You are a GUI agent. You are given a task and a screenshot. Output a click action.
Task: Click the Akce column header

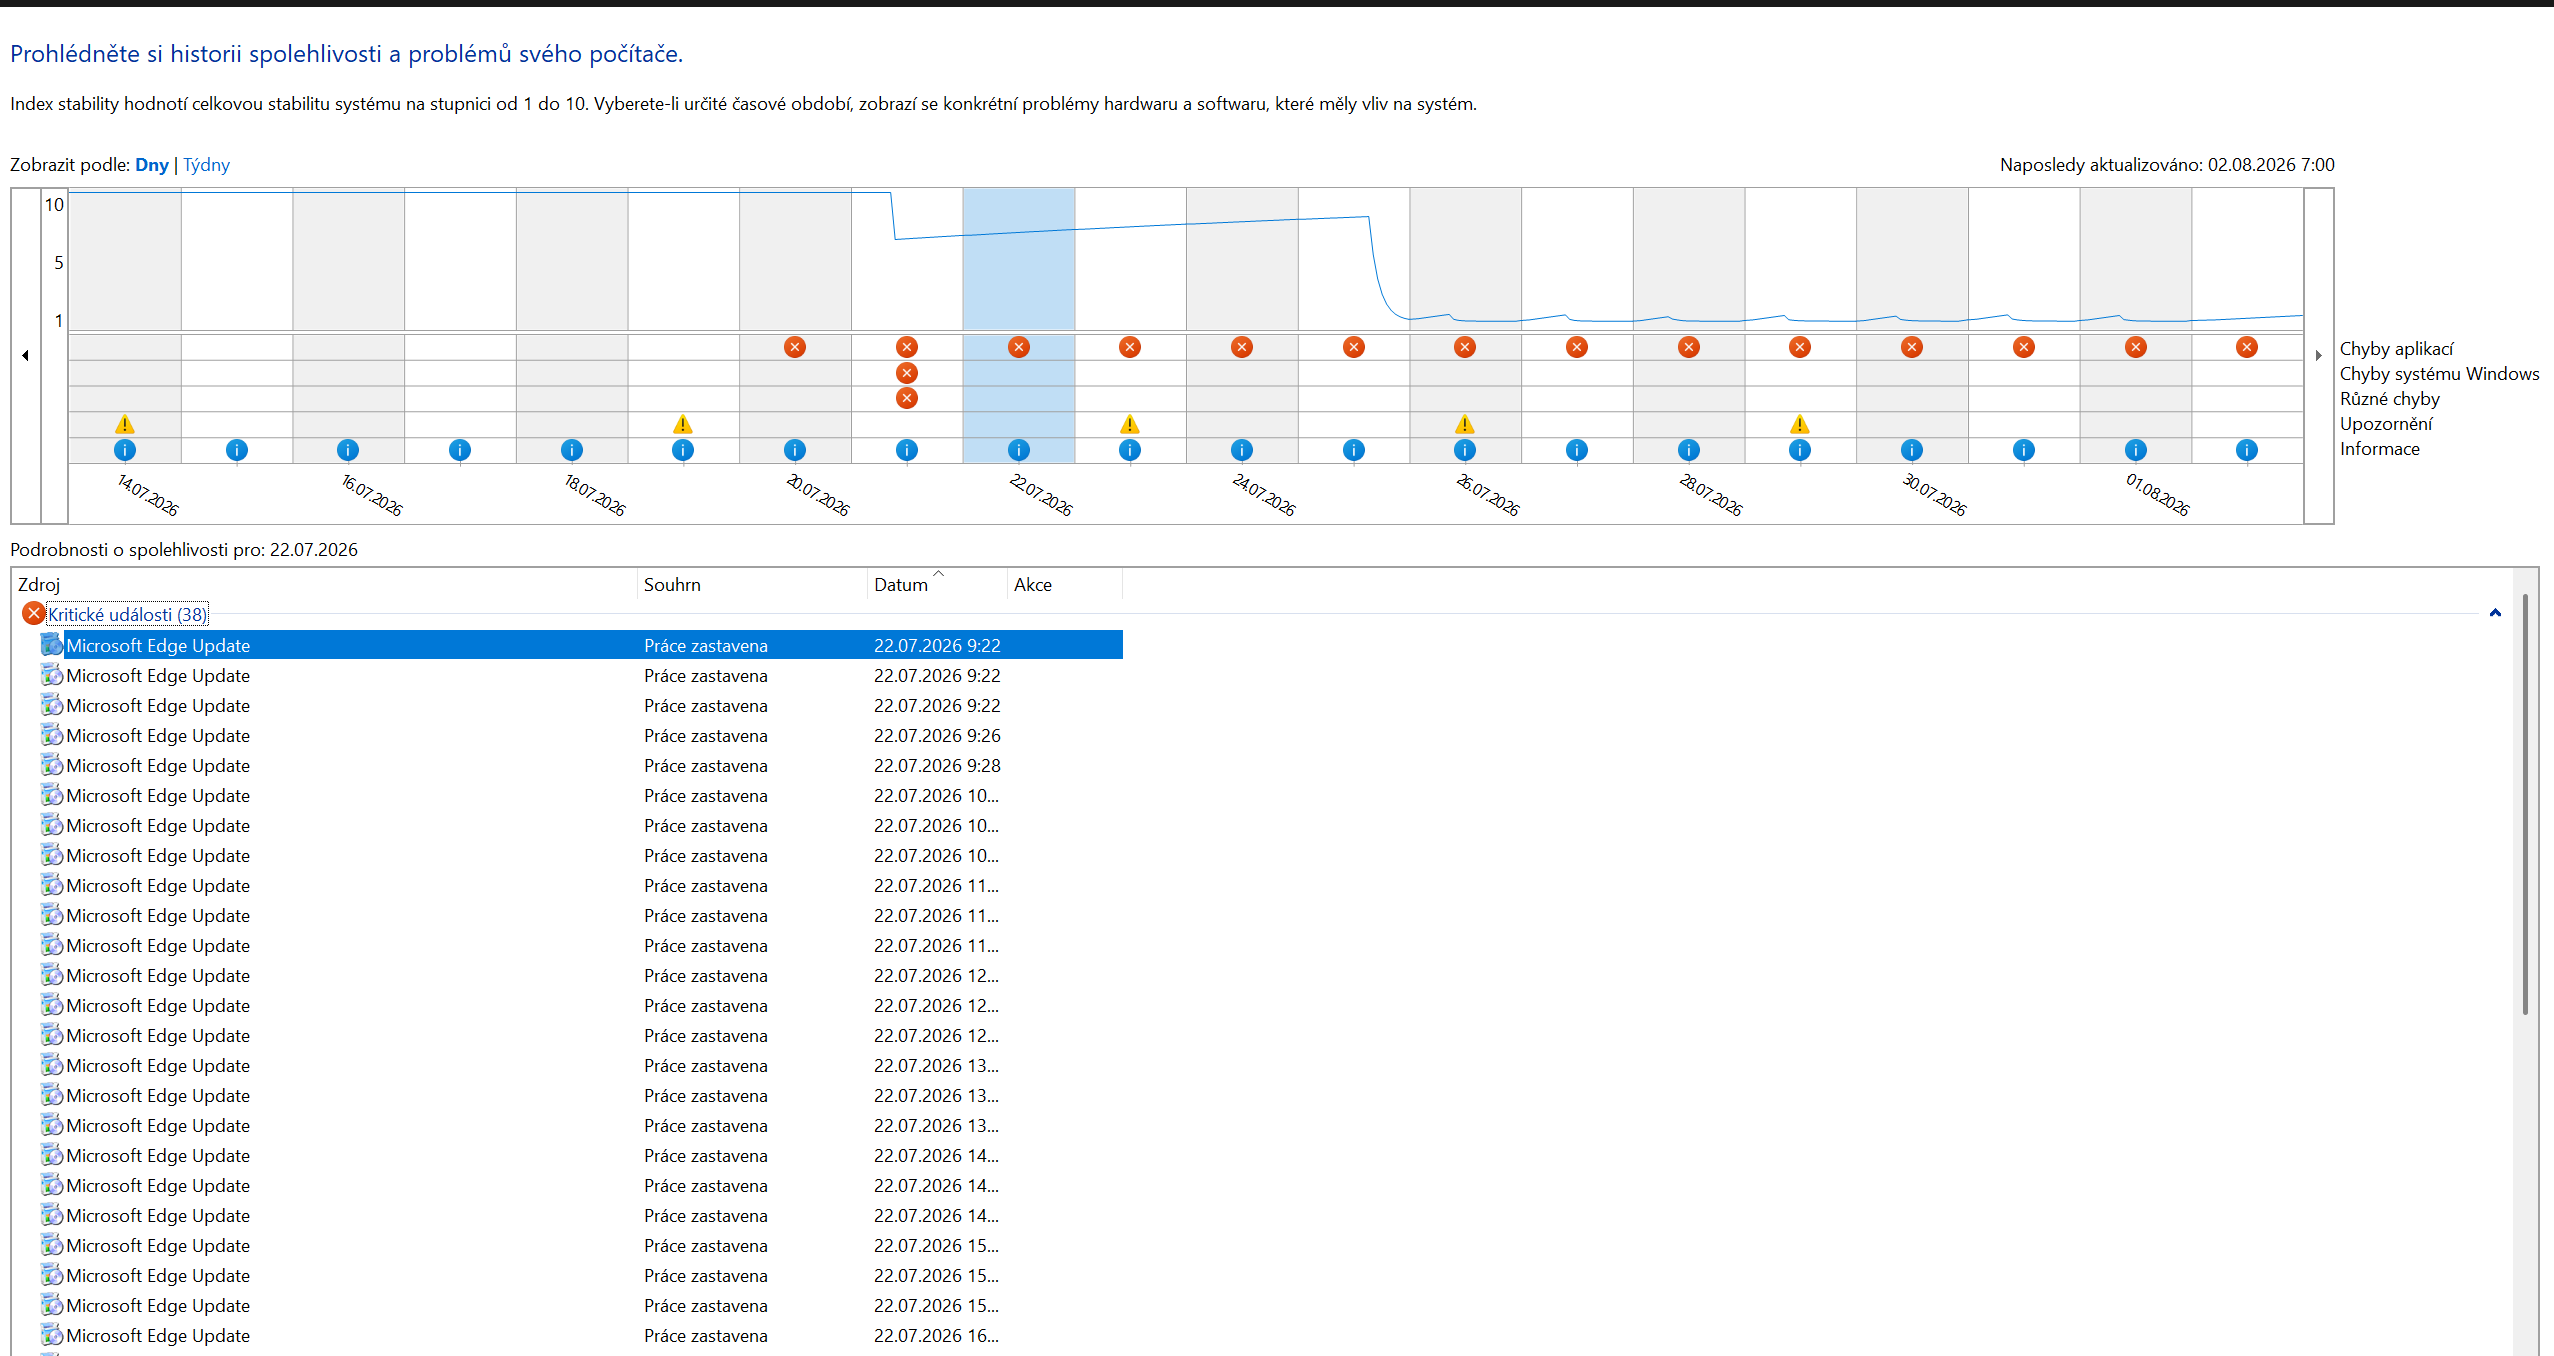[x=1065, y=584]
